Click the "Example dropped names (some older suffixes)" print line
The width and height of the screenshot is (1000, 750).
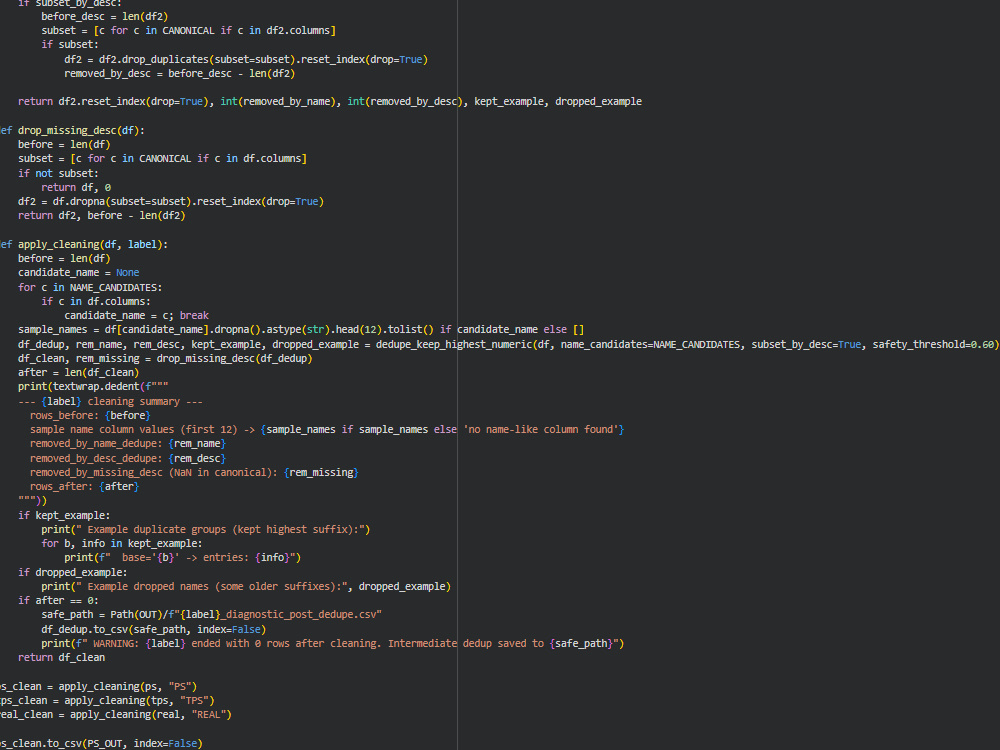[246, 587]
